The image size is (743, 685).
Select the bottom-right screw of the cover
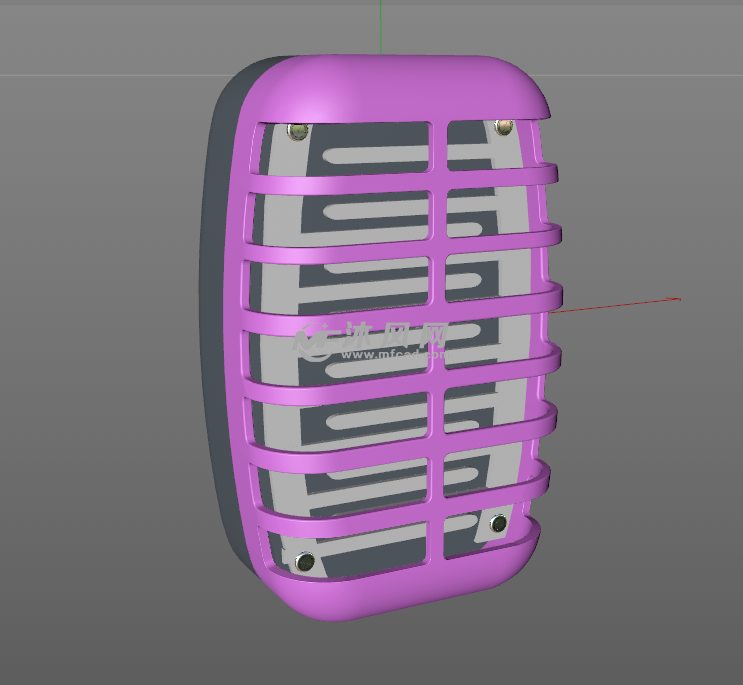coord(498,523)
